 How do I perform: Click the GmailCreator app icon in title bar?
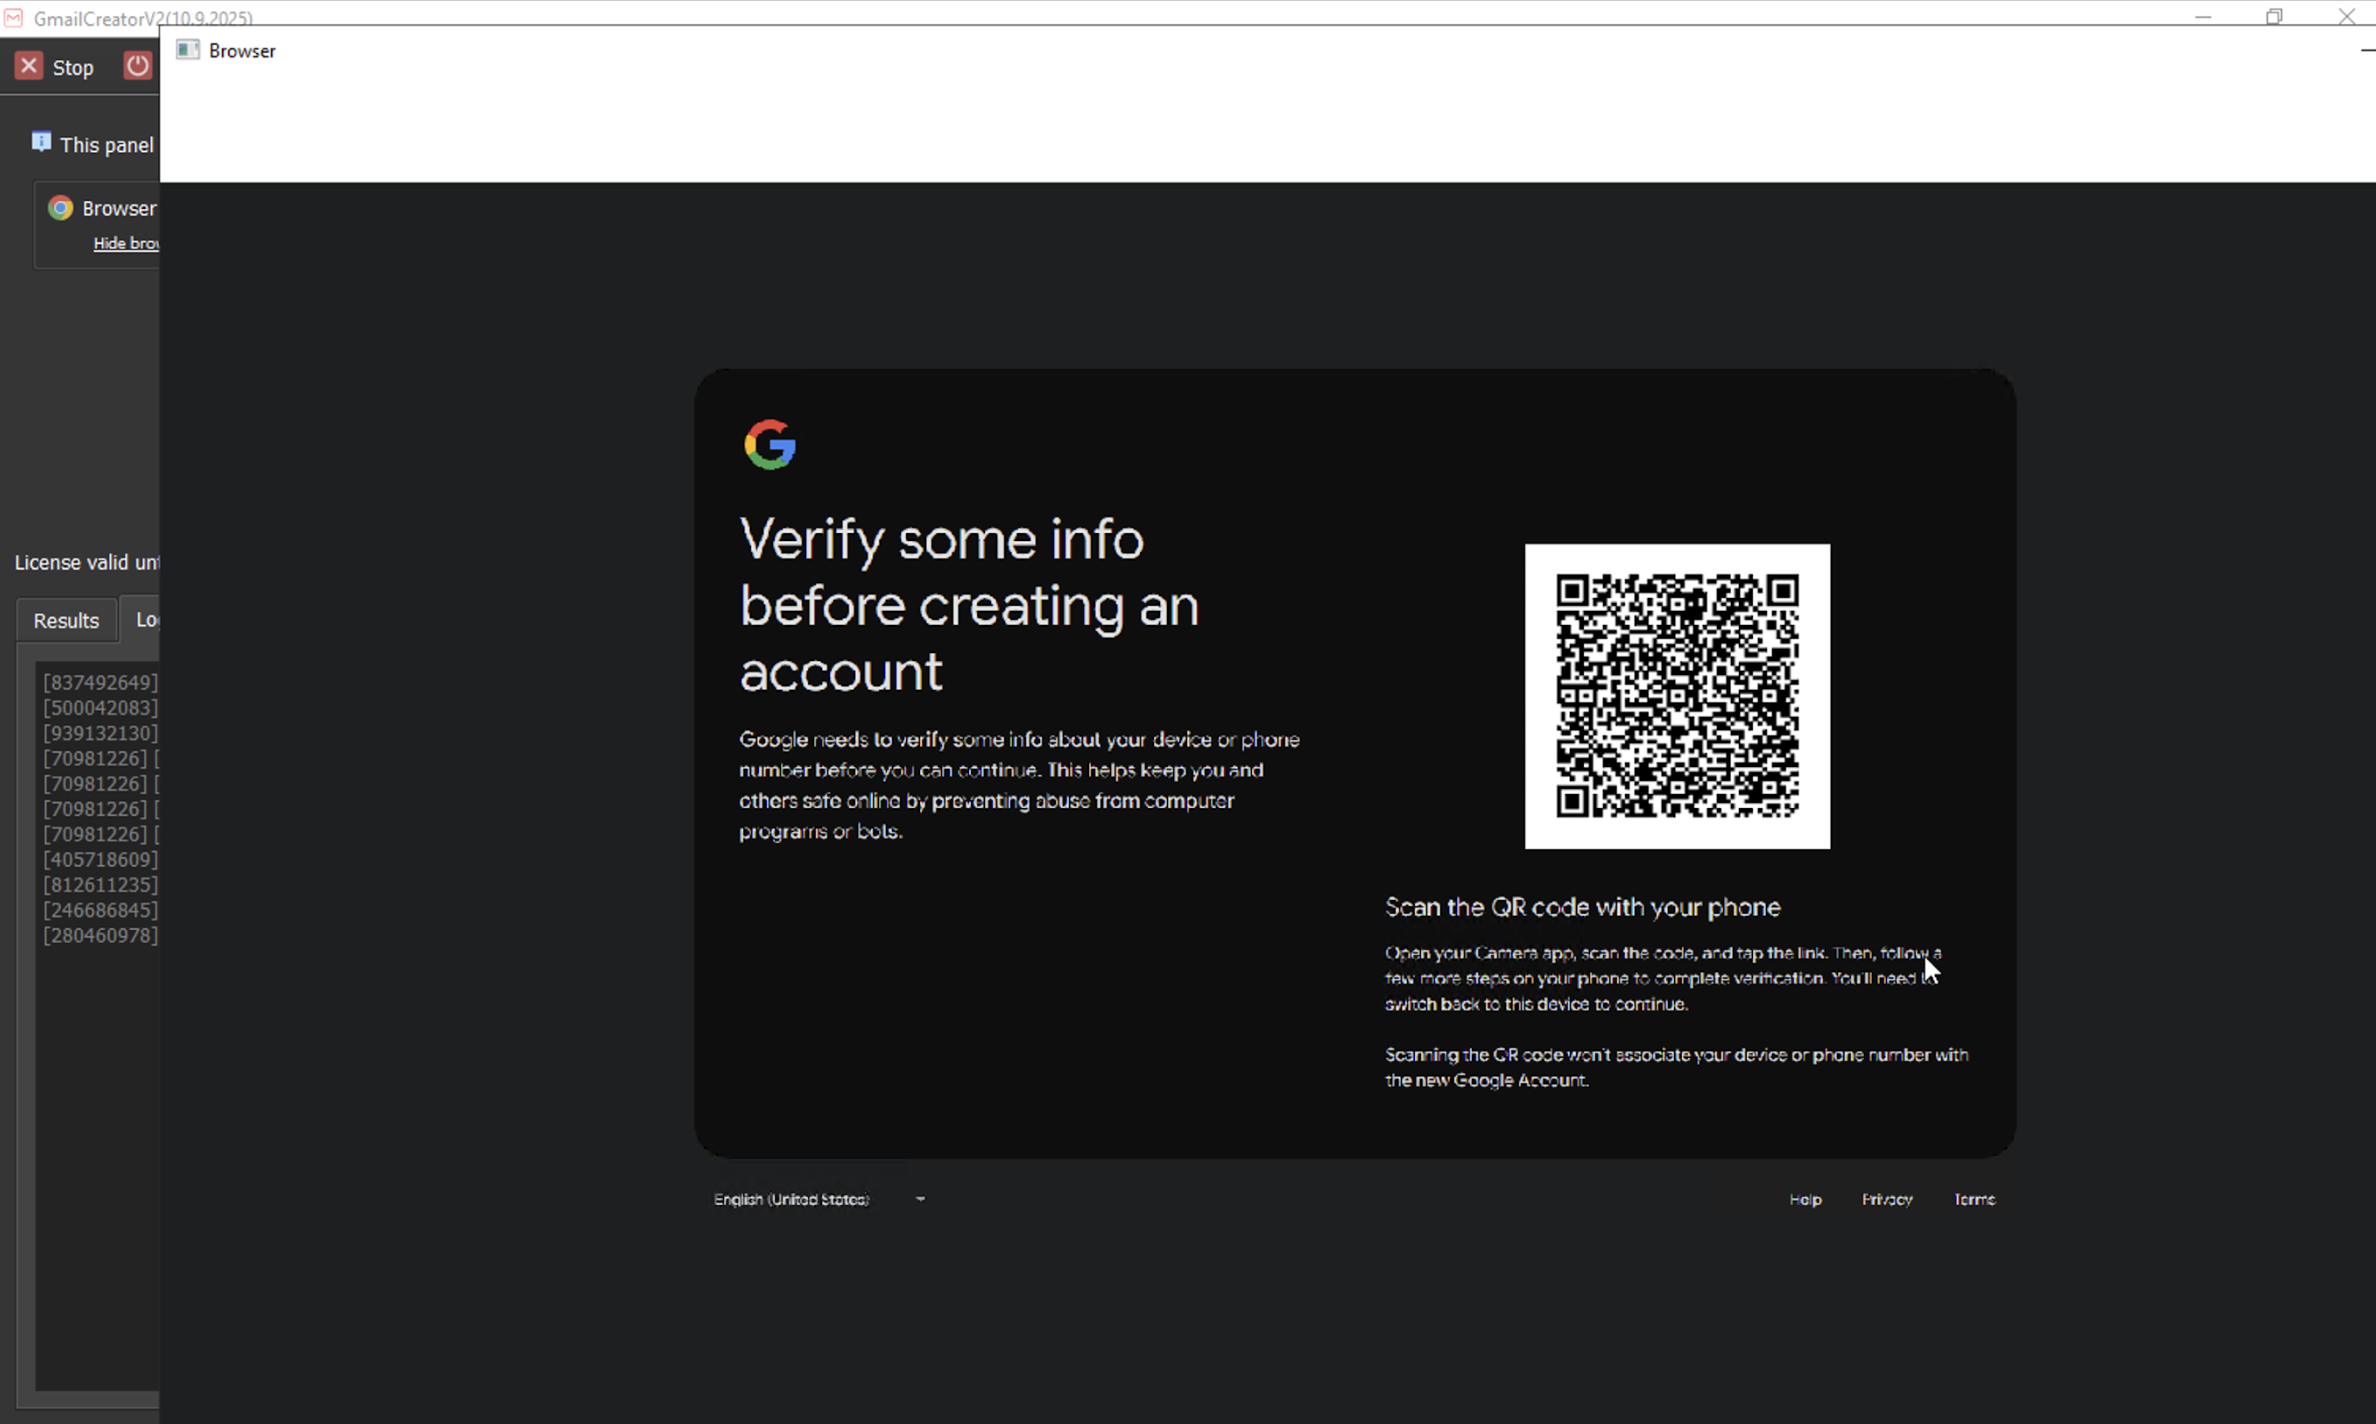(14, 17)
